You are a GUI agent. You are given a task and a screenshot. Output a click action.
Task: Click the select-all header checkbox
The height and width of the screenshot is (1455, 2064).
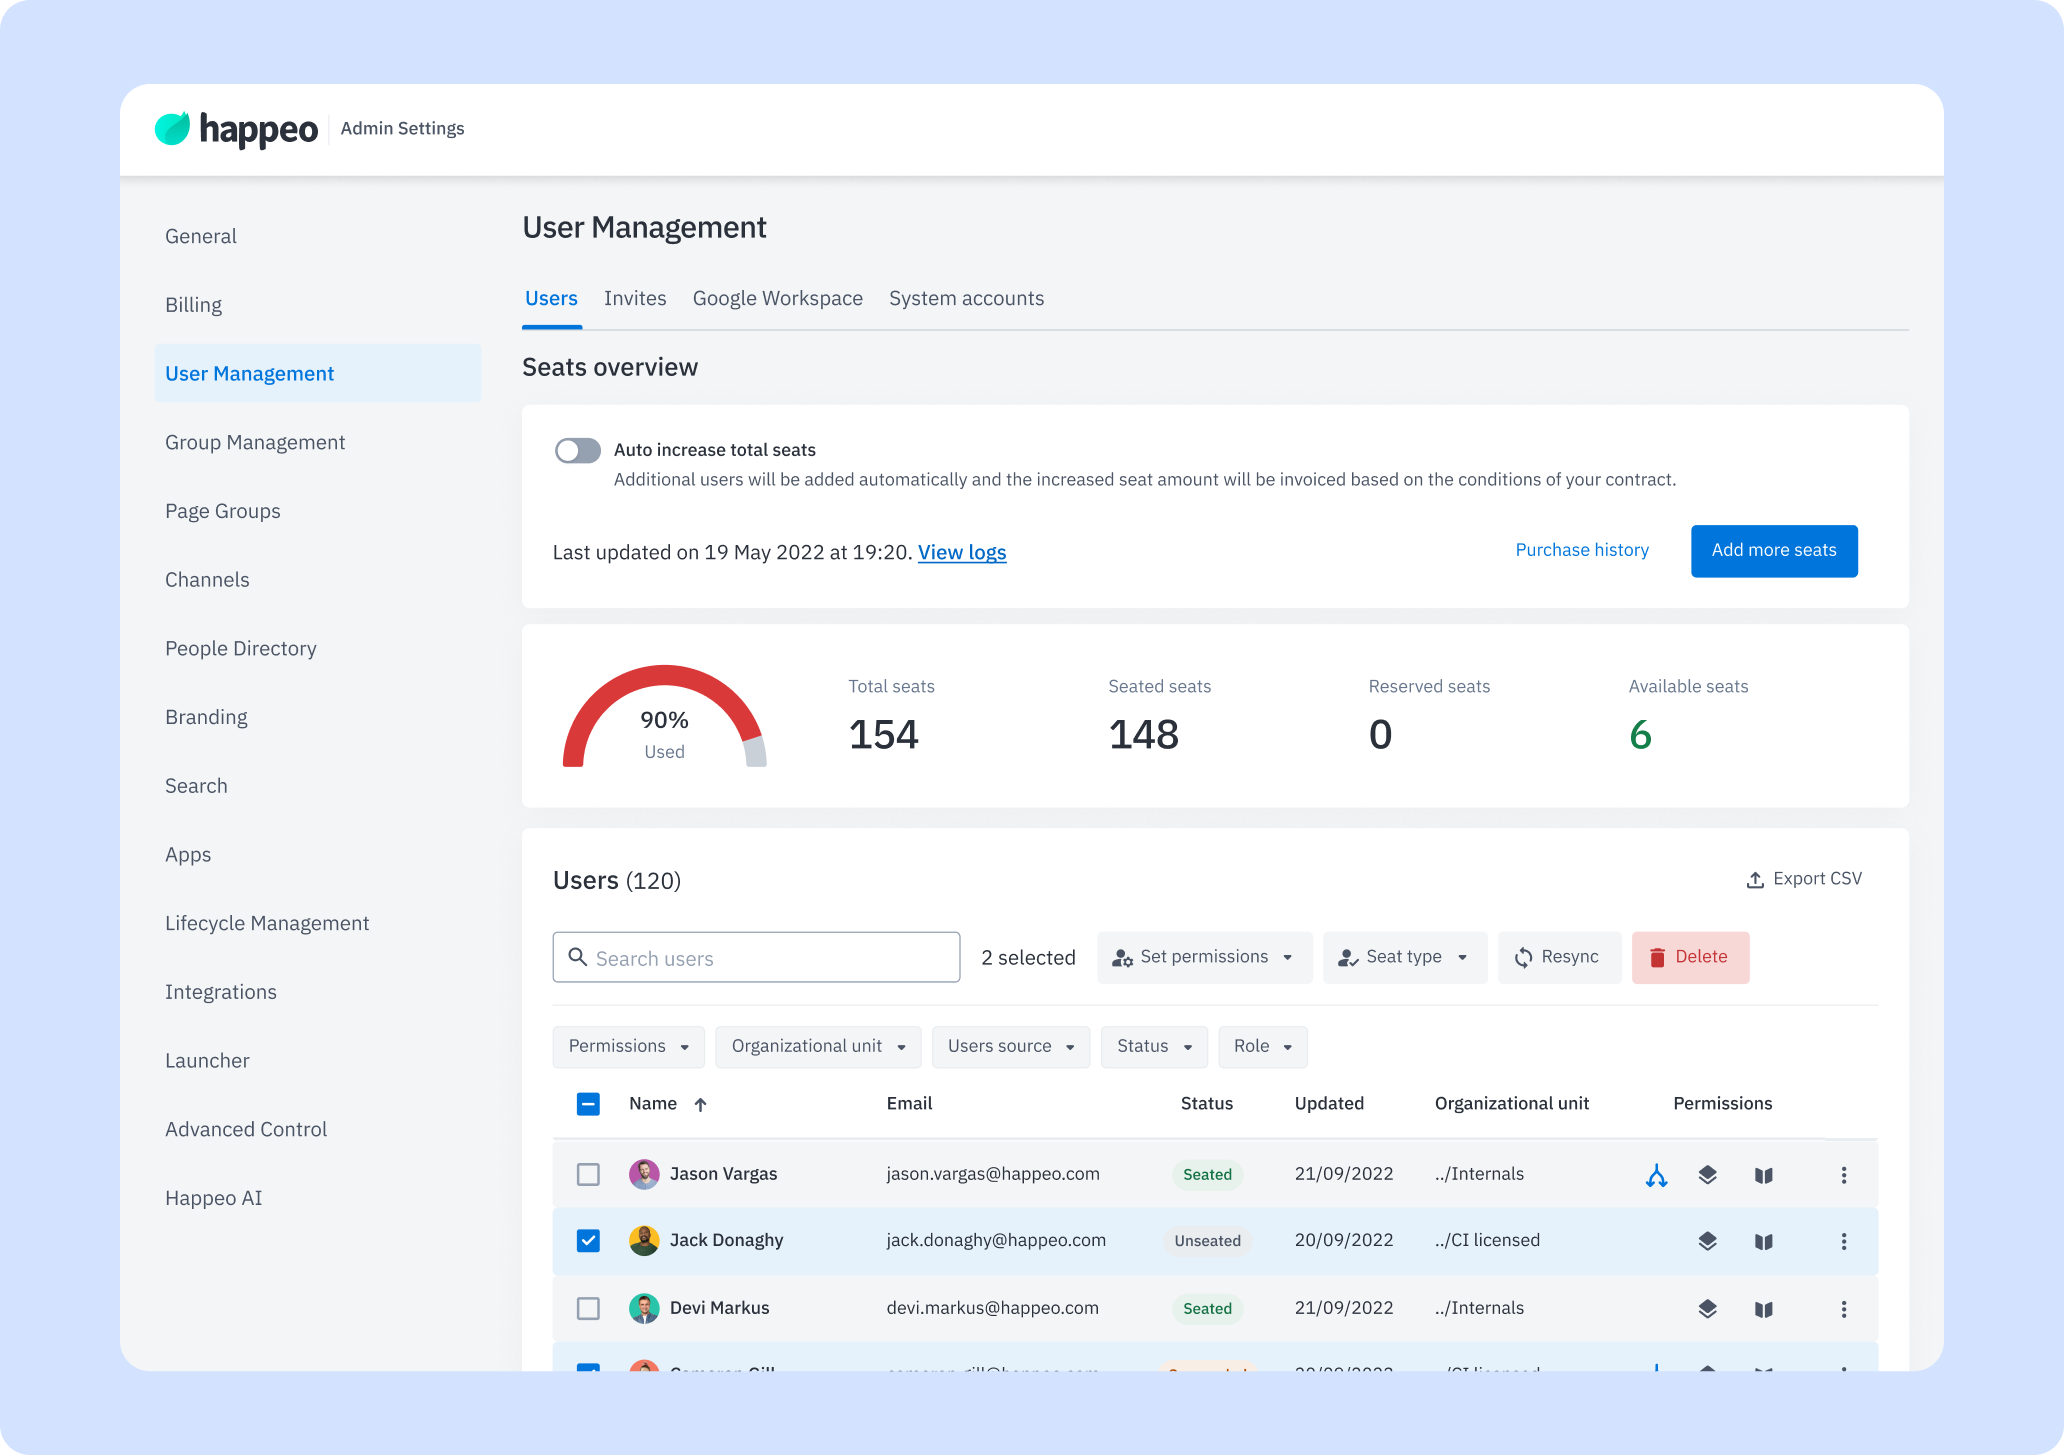coord(588,1104)
